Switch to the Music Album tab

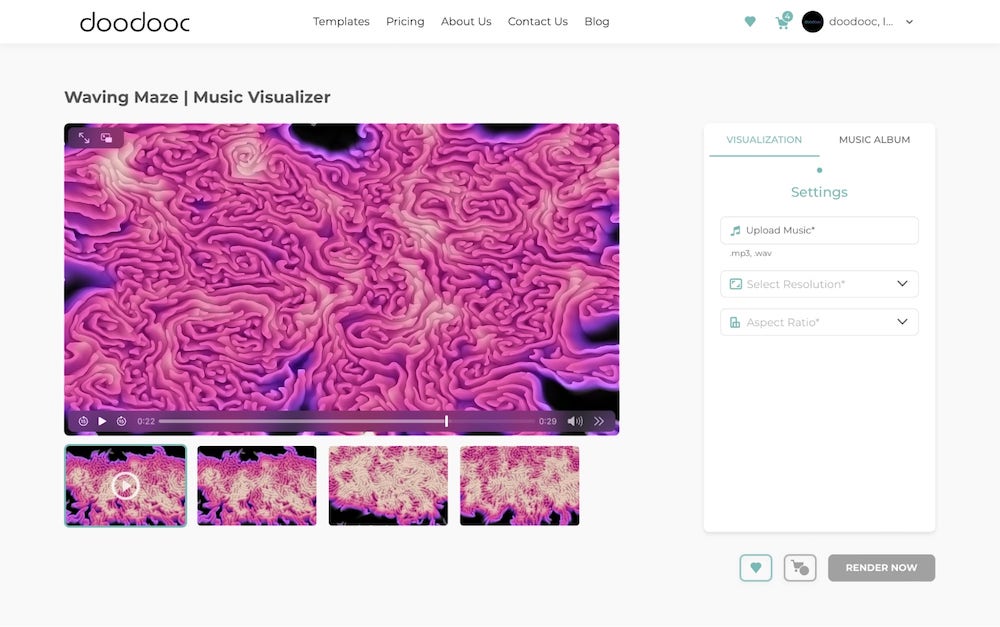(x=874, y=140)
